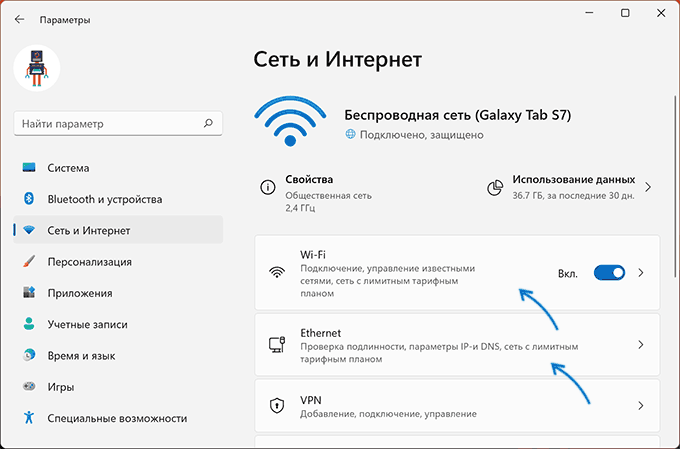Click the '36.7 ГБ, за последние 30 дн.' text
The height and width of the screenshot is (449, 680).
point(573,196)
